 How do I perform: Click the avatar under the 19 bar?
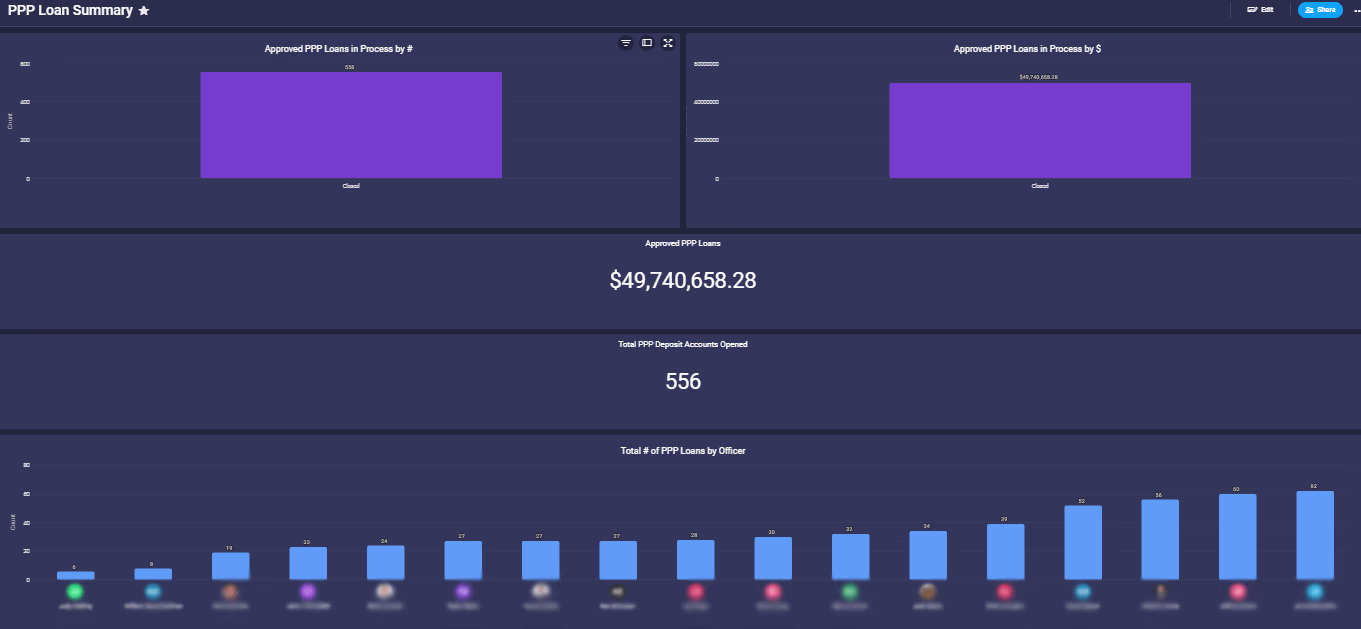pyautogui.click(x=230, y=591)
